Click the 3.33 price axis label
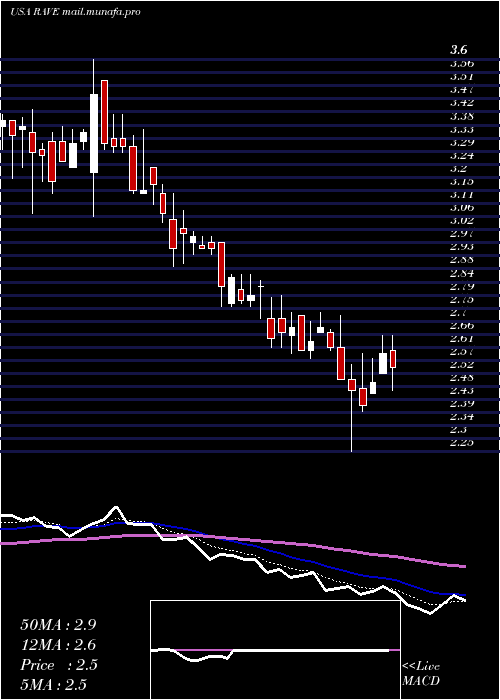 click(x=462, y=129)
